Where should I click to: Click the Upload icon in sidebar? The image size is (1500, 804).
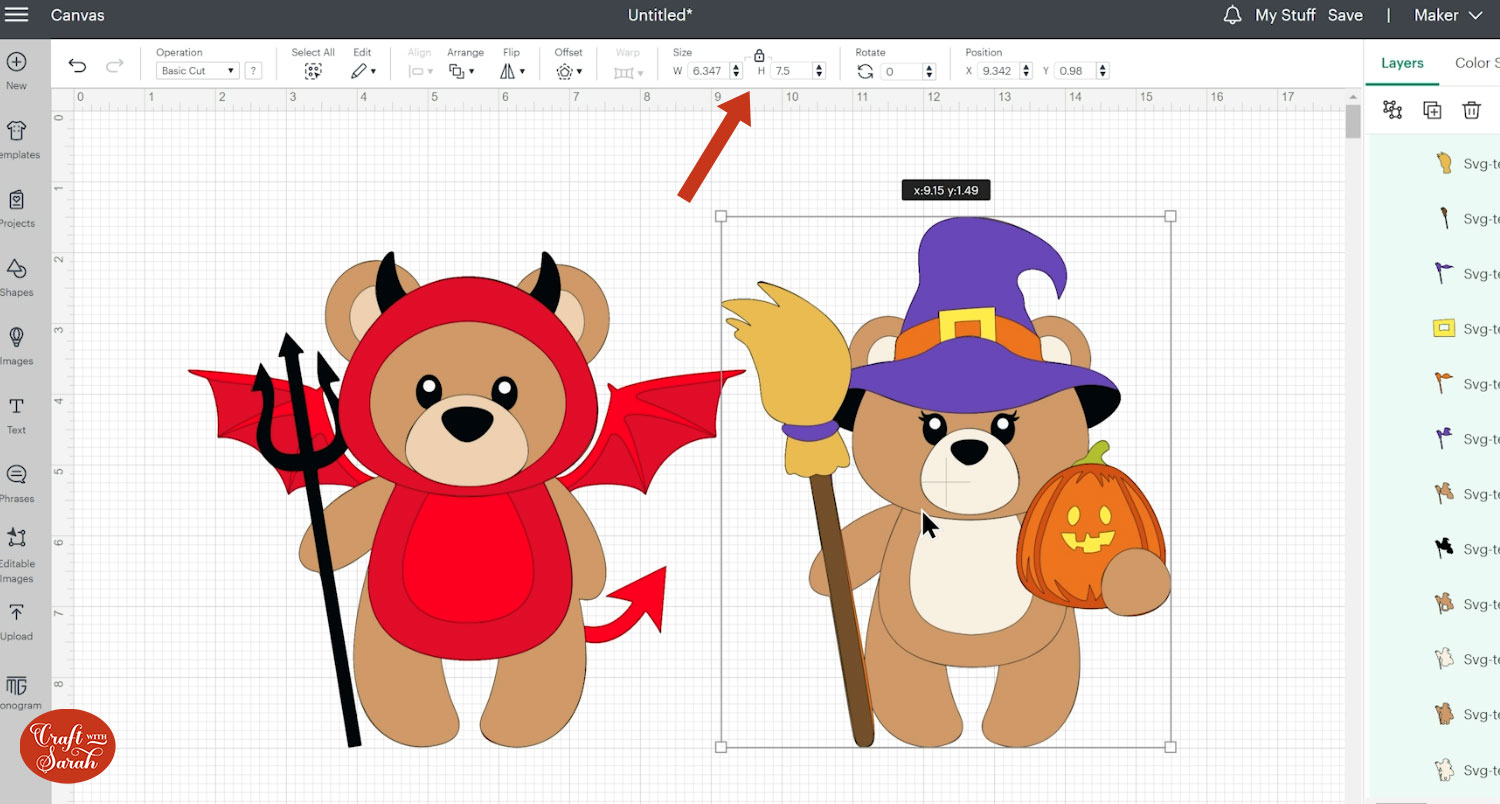[16, 619]
